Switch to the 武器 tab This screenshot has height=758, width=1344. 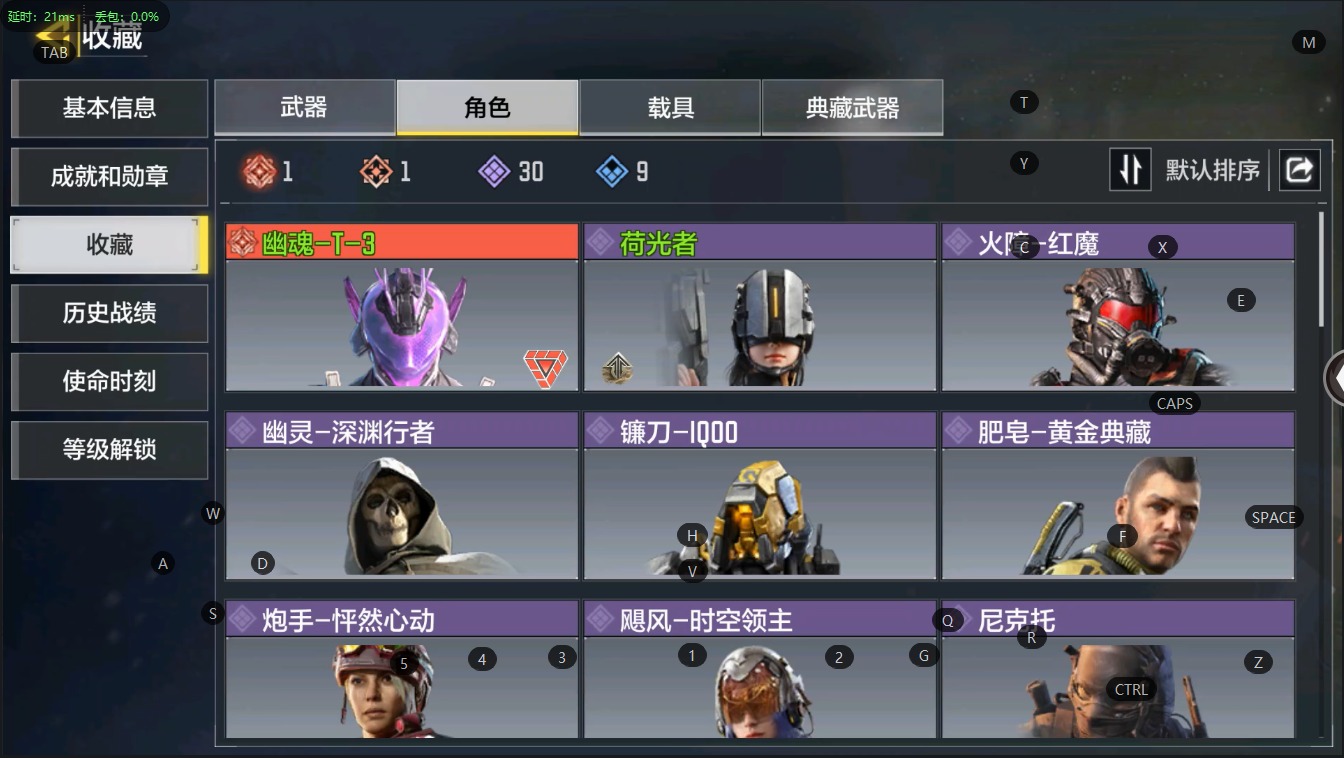tap(305, 108)
